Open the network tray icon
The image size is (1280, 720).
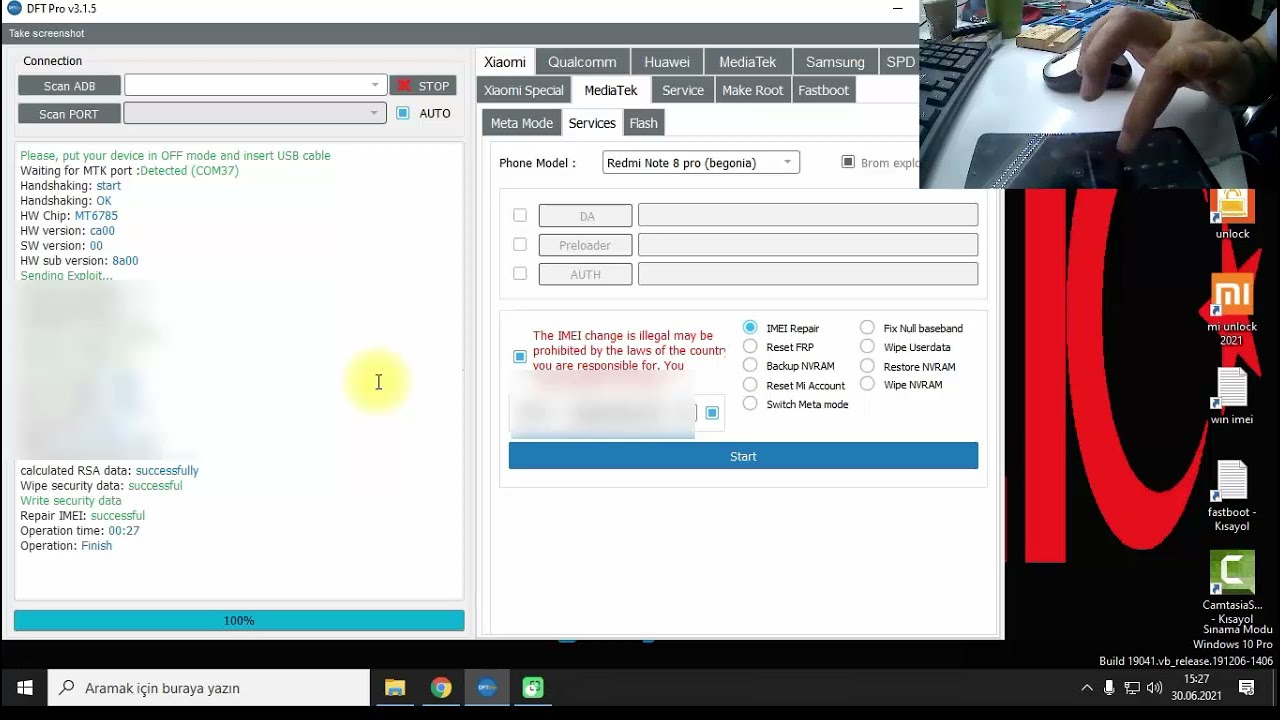pos(1132,688)
